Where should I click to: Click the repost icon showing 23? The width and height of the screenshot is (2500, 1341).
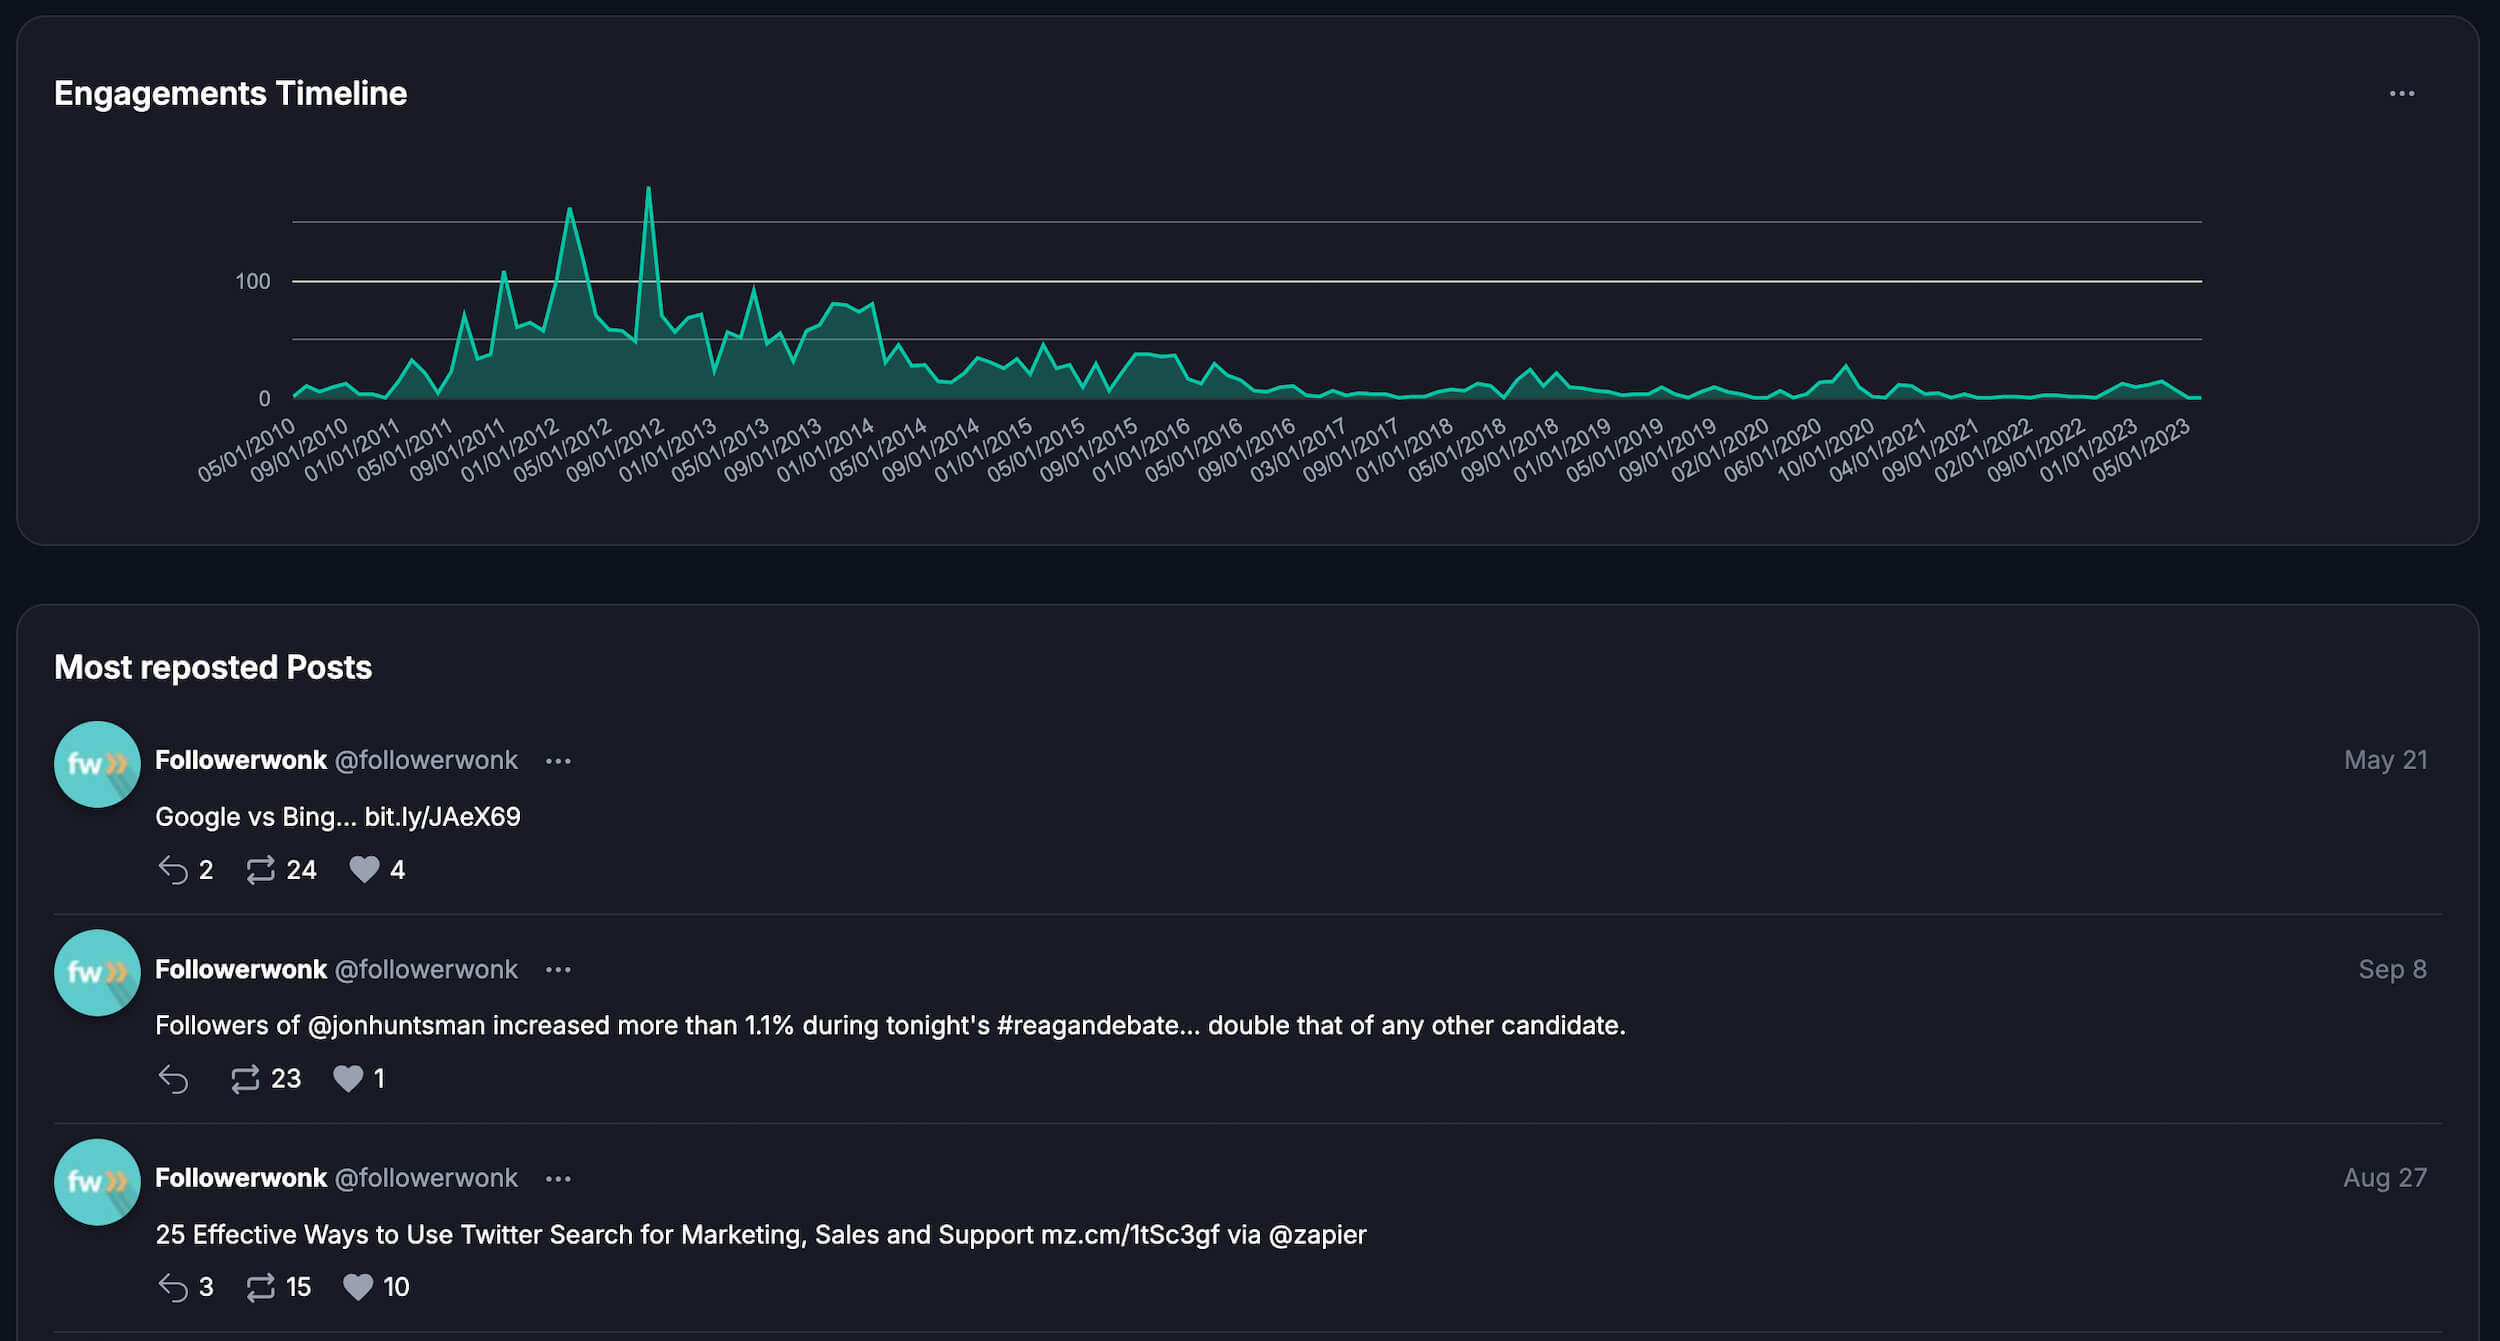(245, 1079)
